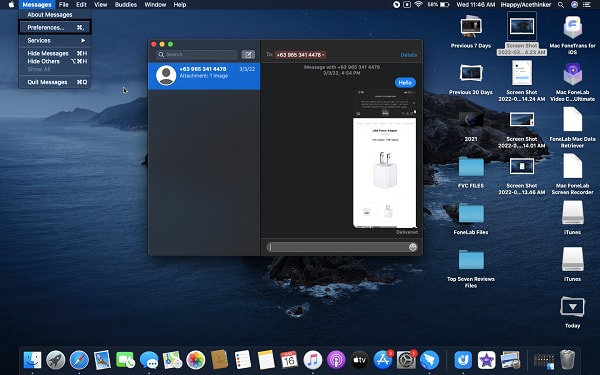This screenshot has height=375, width=600.
Task: Click the compose new message icon
Action: [x=248, y=55]
